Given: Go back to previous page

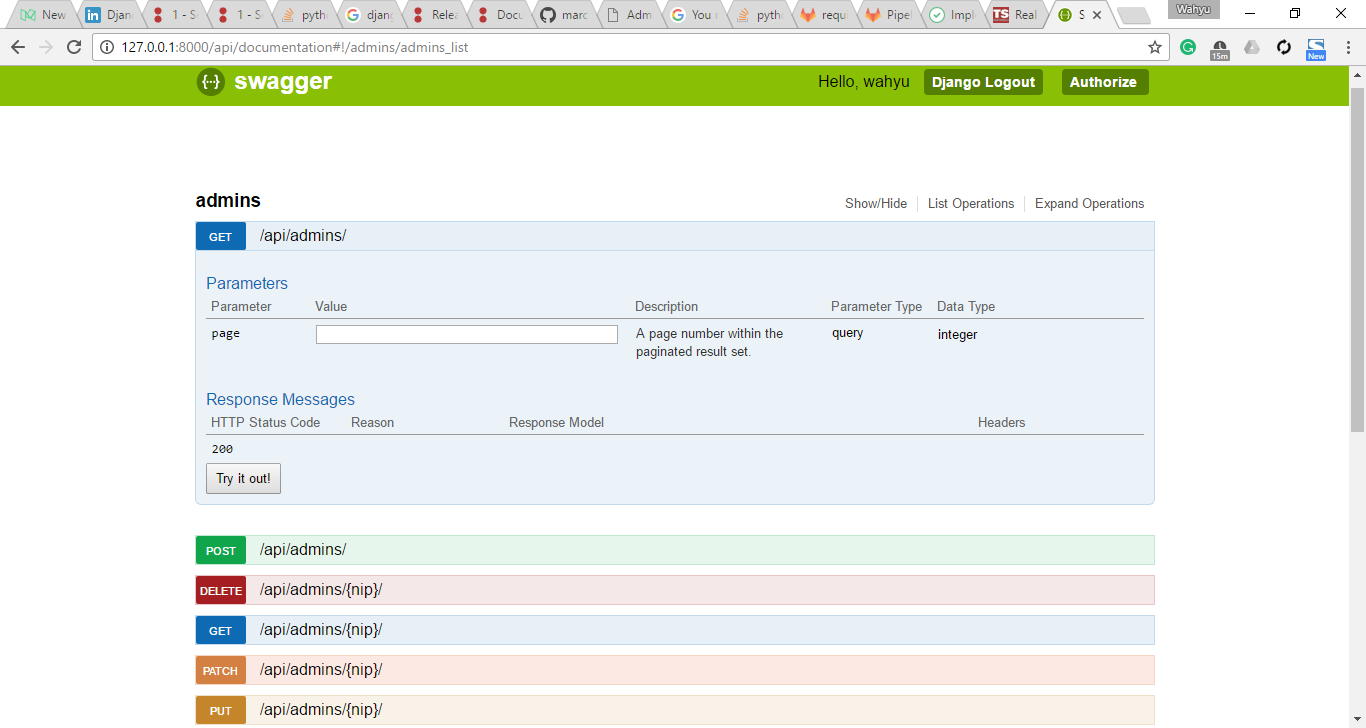Looking at the screenshot, I should 17,47.
